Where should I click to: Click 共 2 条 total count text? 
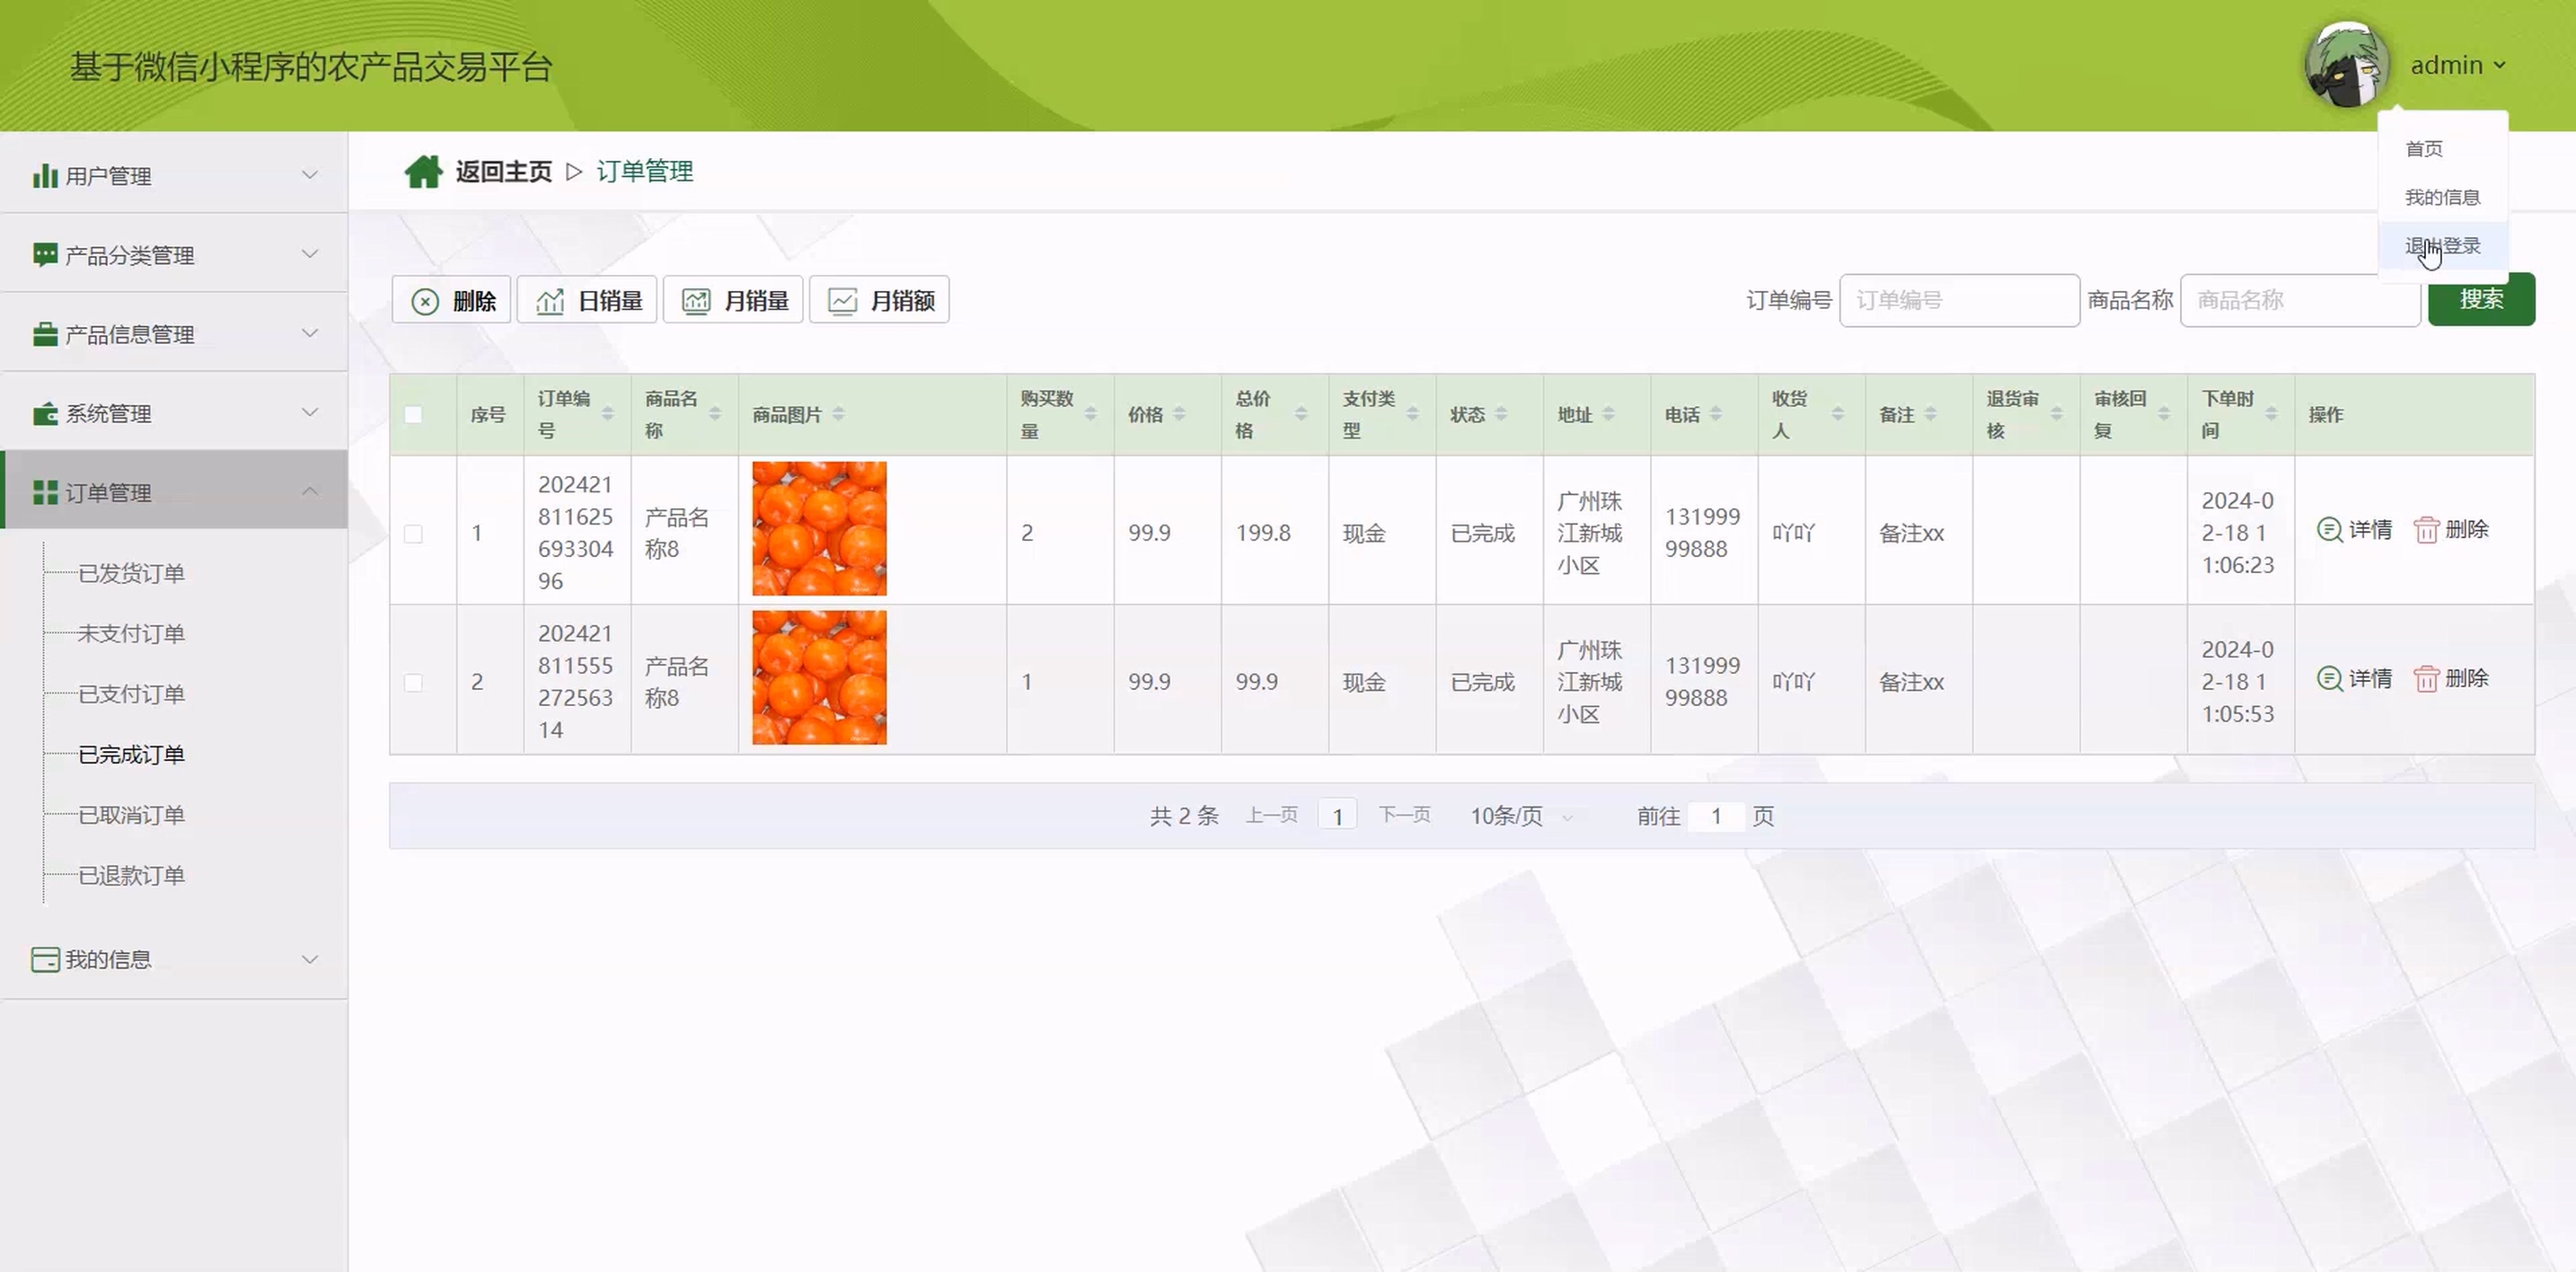[1184, 816]
